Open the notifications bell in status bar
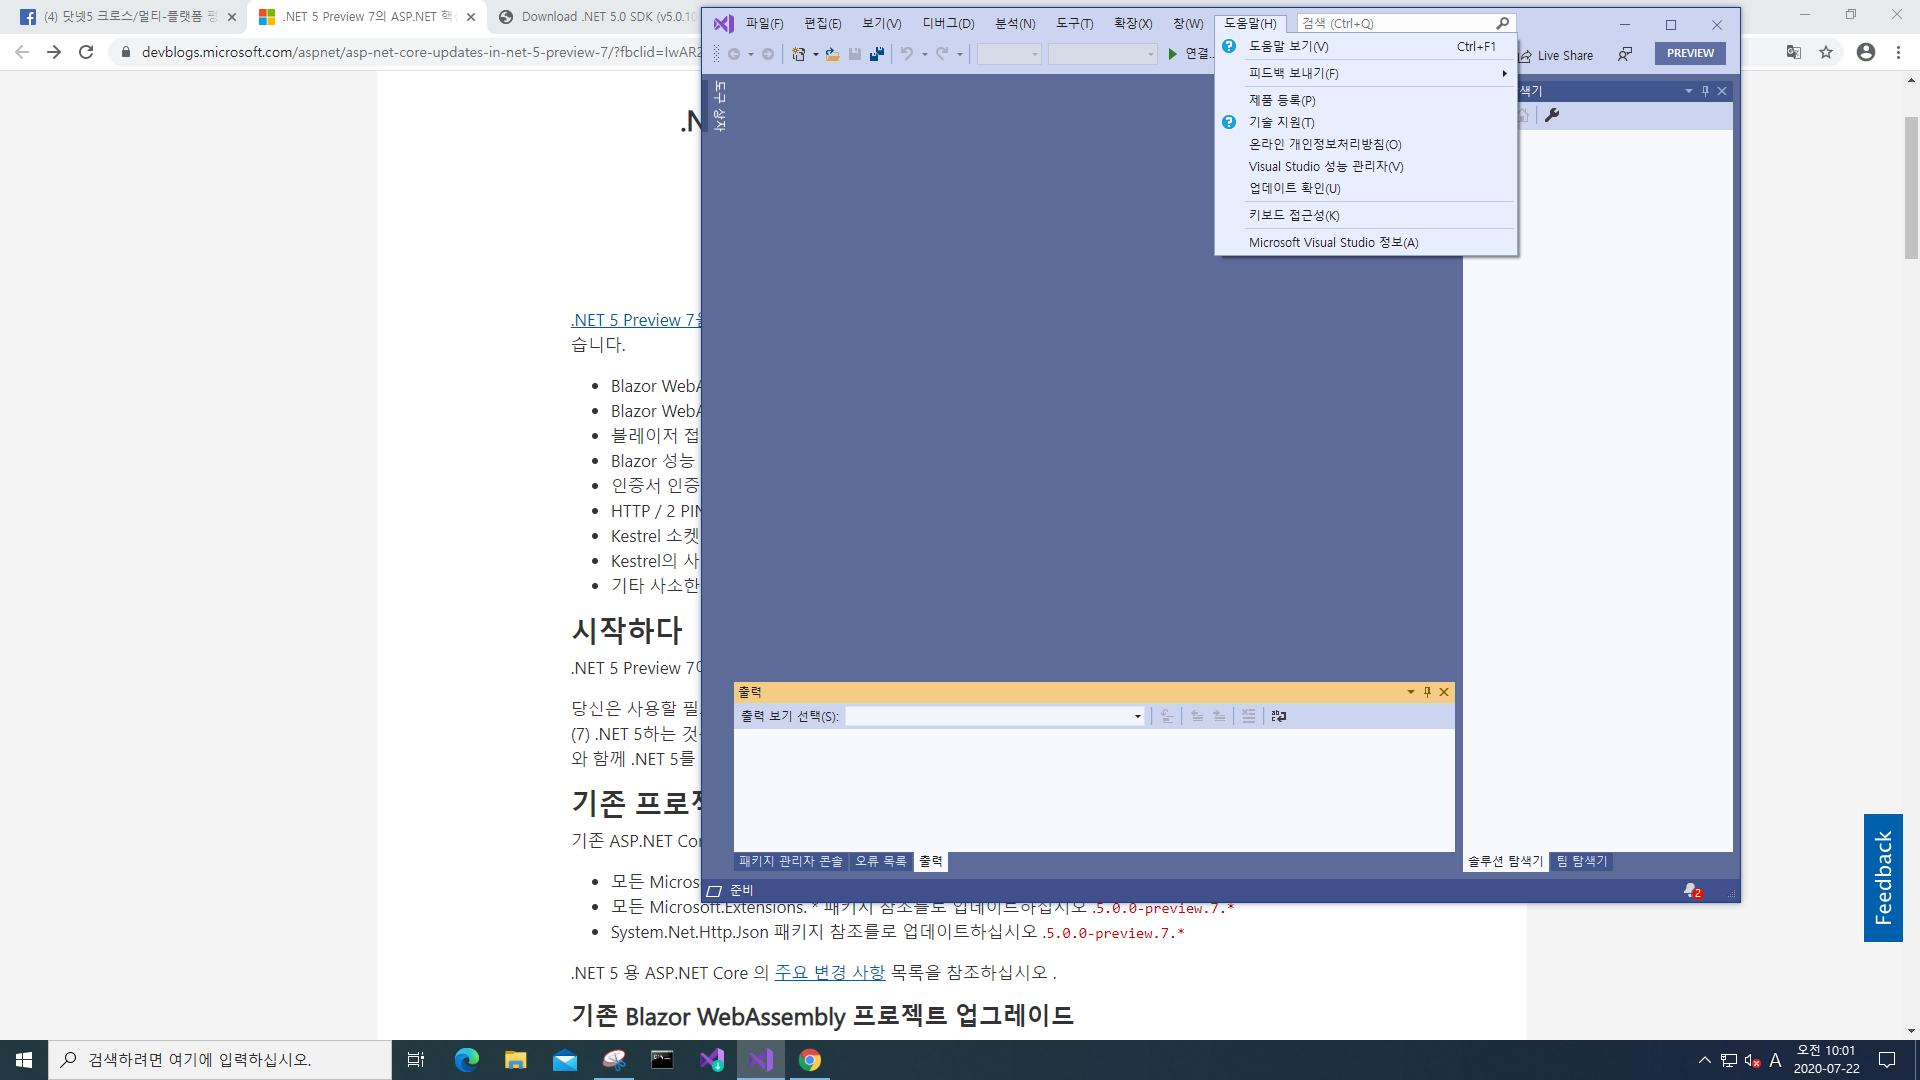 (1691, 890)
